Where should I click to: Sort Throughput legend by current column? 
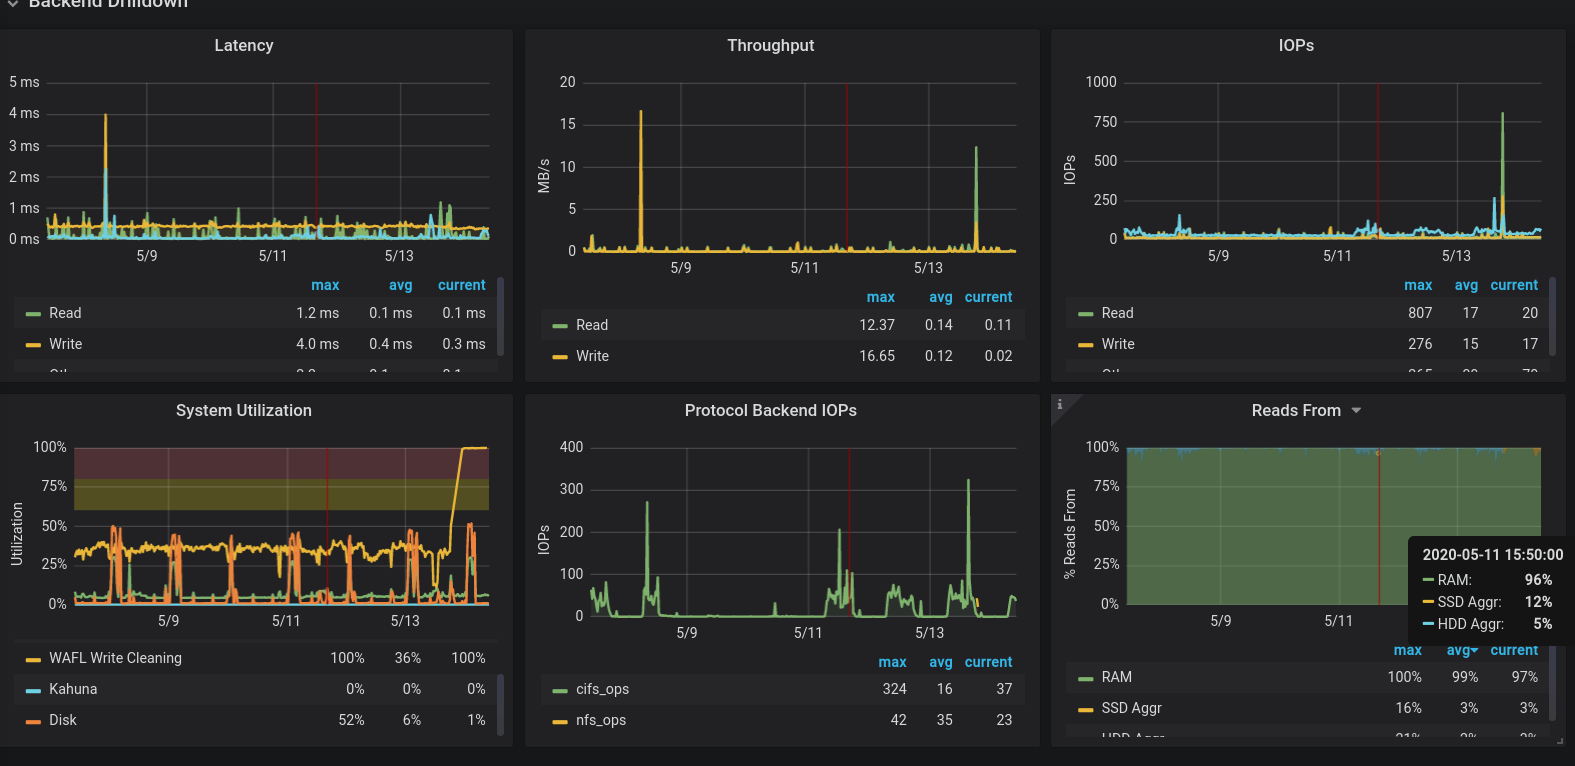[x=988, y=297]
